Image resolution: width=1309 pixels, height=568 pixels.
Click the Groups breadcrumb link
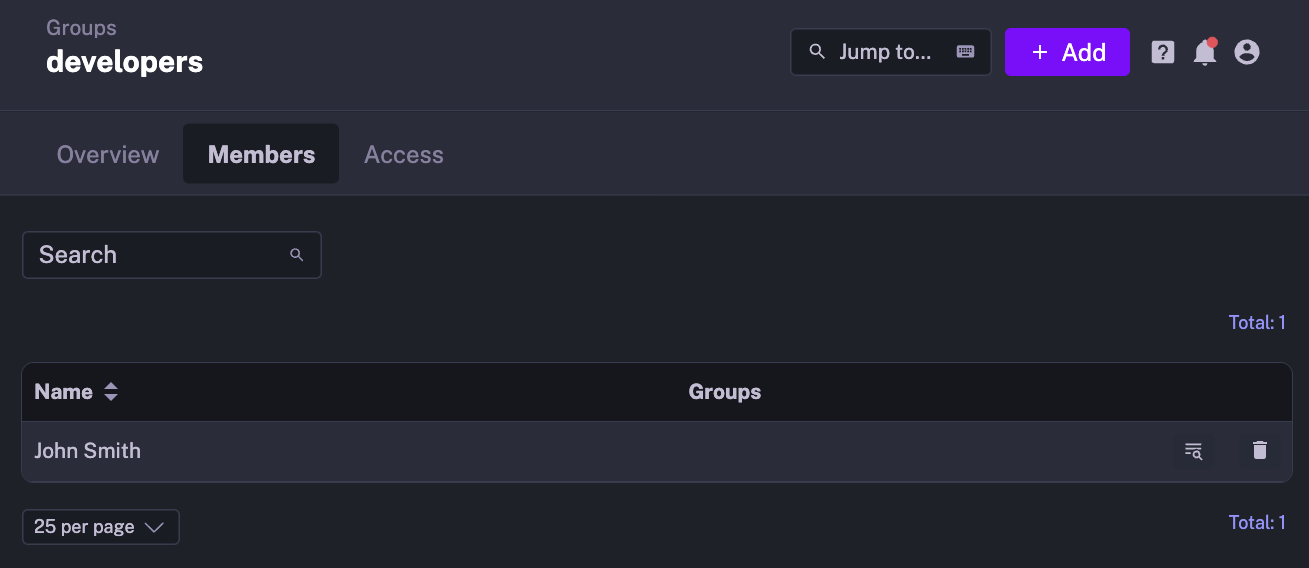tap(81, 28)
